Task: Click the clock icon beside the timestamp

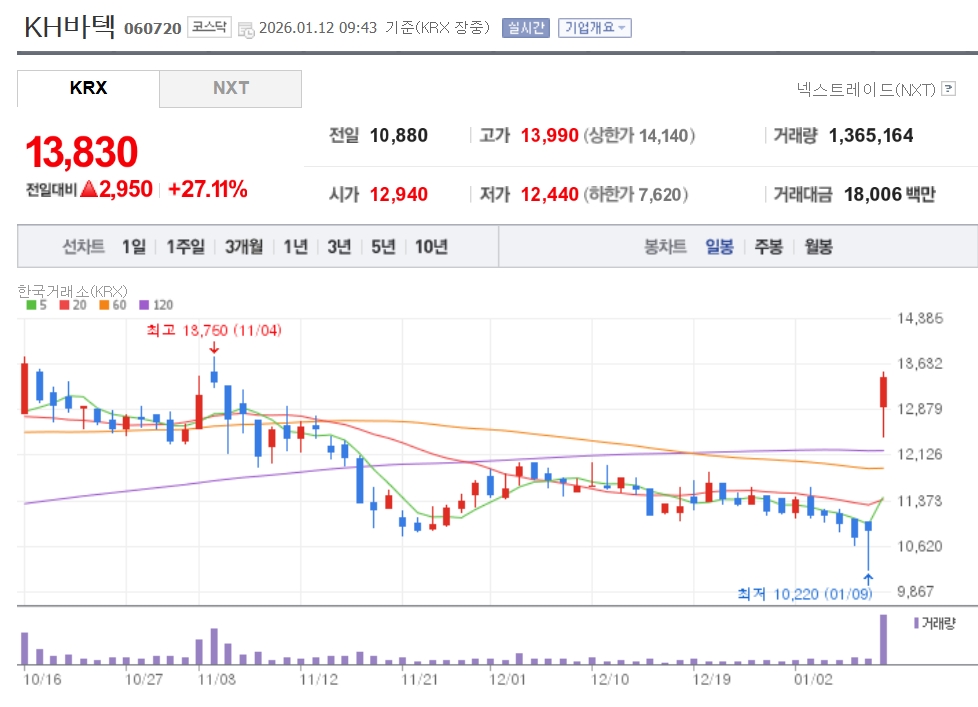Action: (246, 29)
